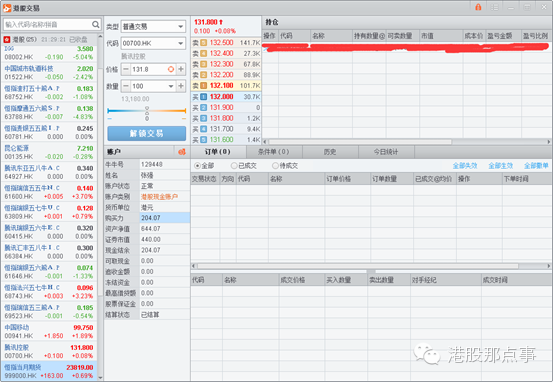Adjust the position ratio slider handle
553x382 pixels.
[x=147, y=111]
